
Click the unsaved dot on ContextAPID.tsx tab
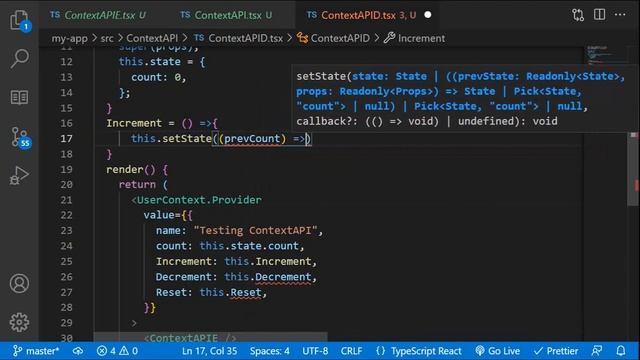click(427, 15)
